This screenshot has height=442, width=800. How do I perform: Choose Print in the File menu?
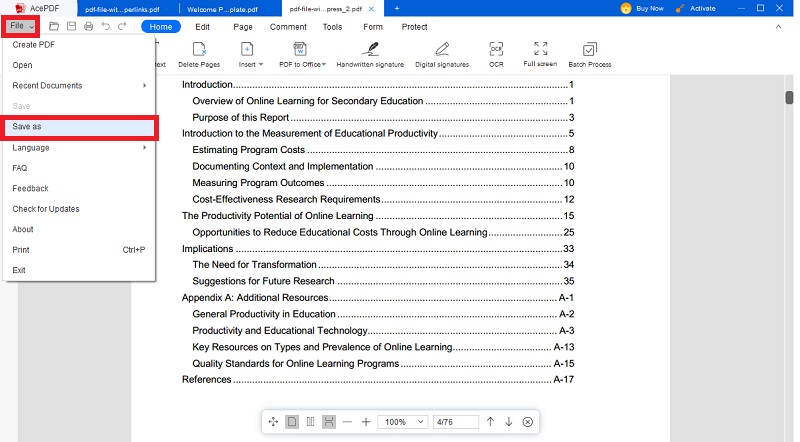79,250
